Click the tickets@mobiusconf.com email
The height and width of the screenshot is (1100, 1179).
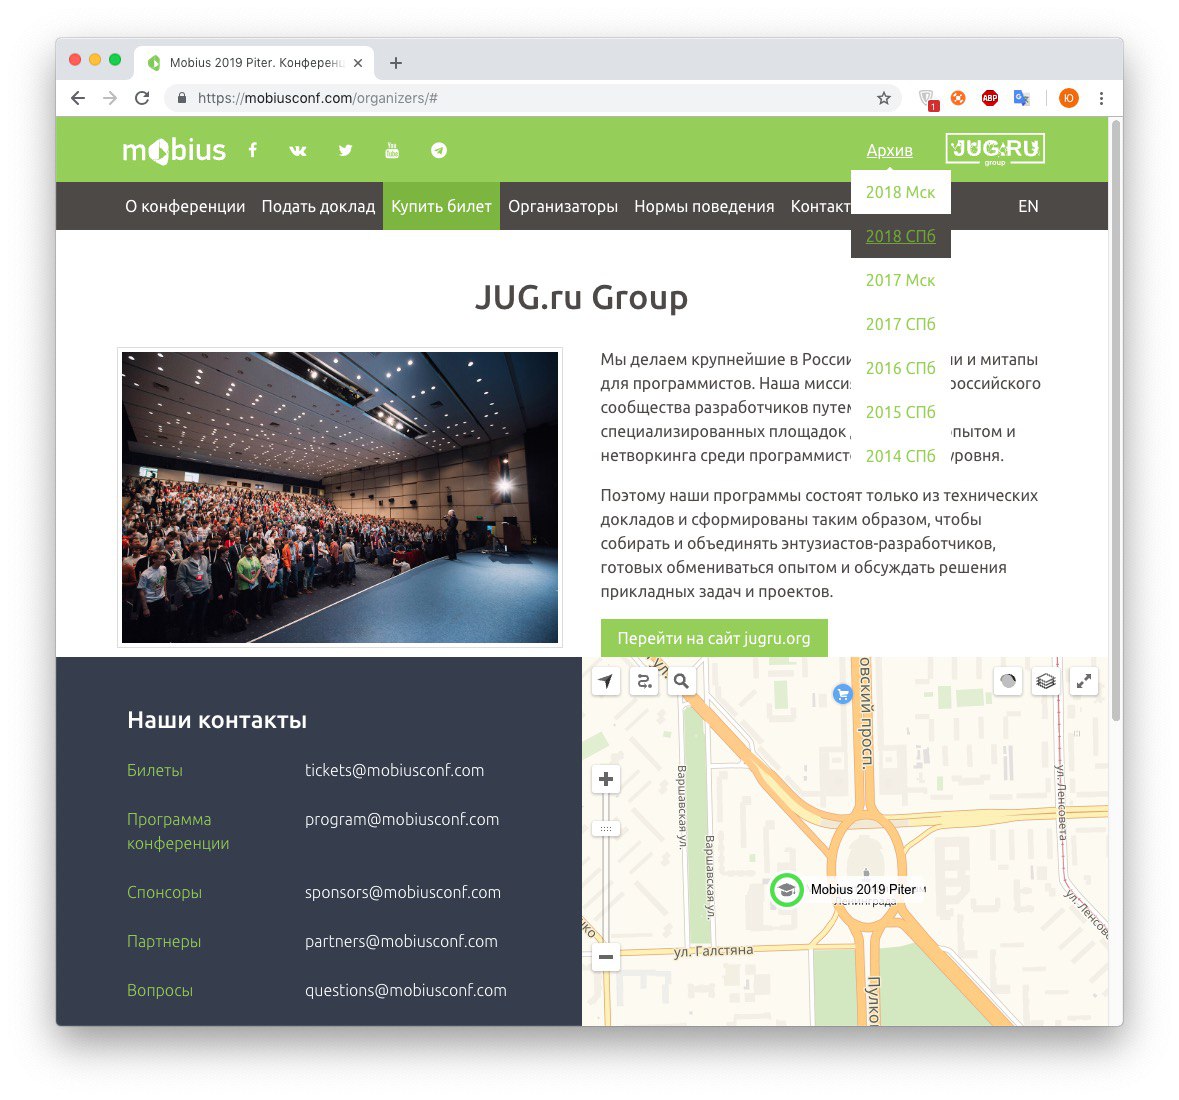click(394, 771)
